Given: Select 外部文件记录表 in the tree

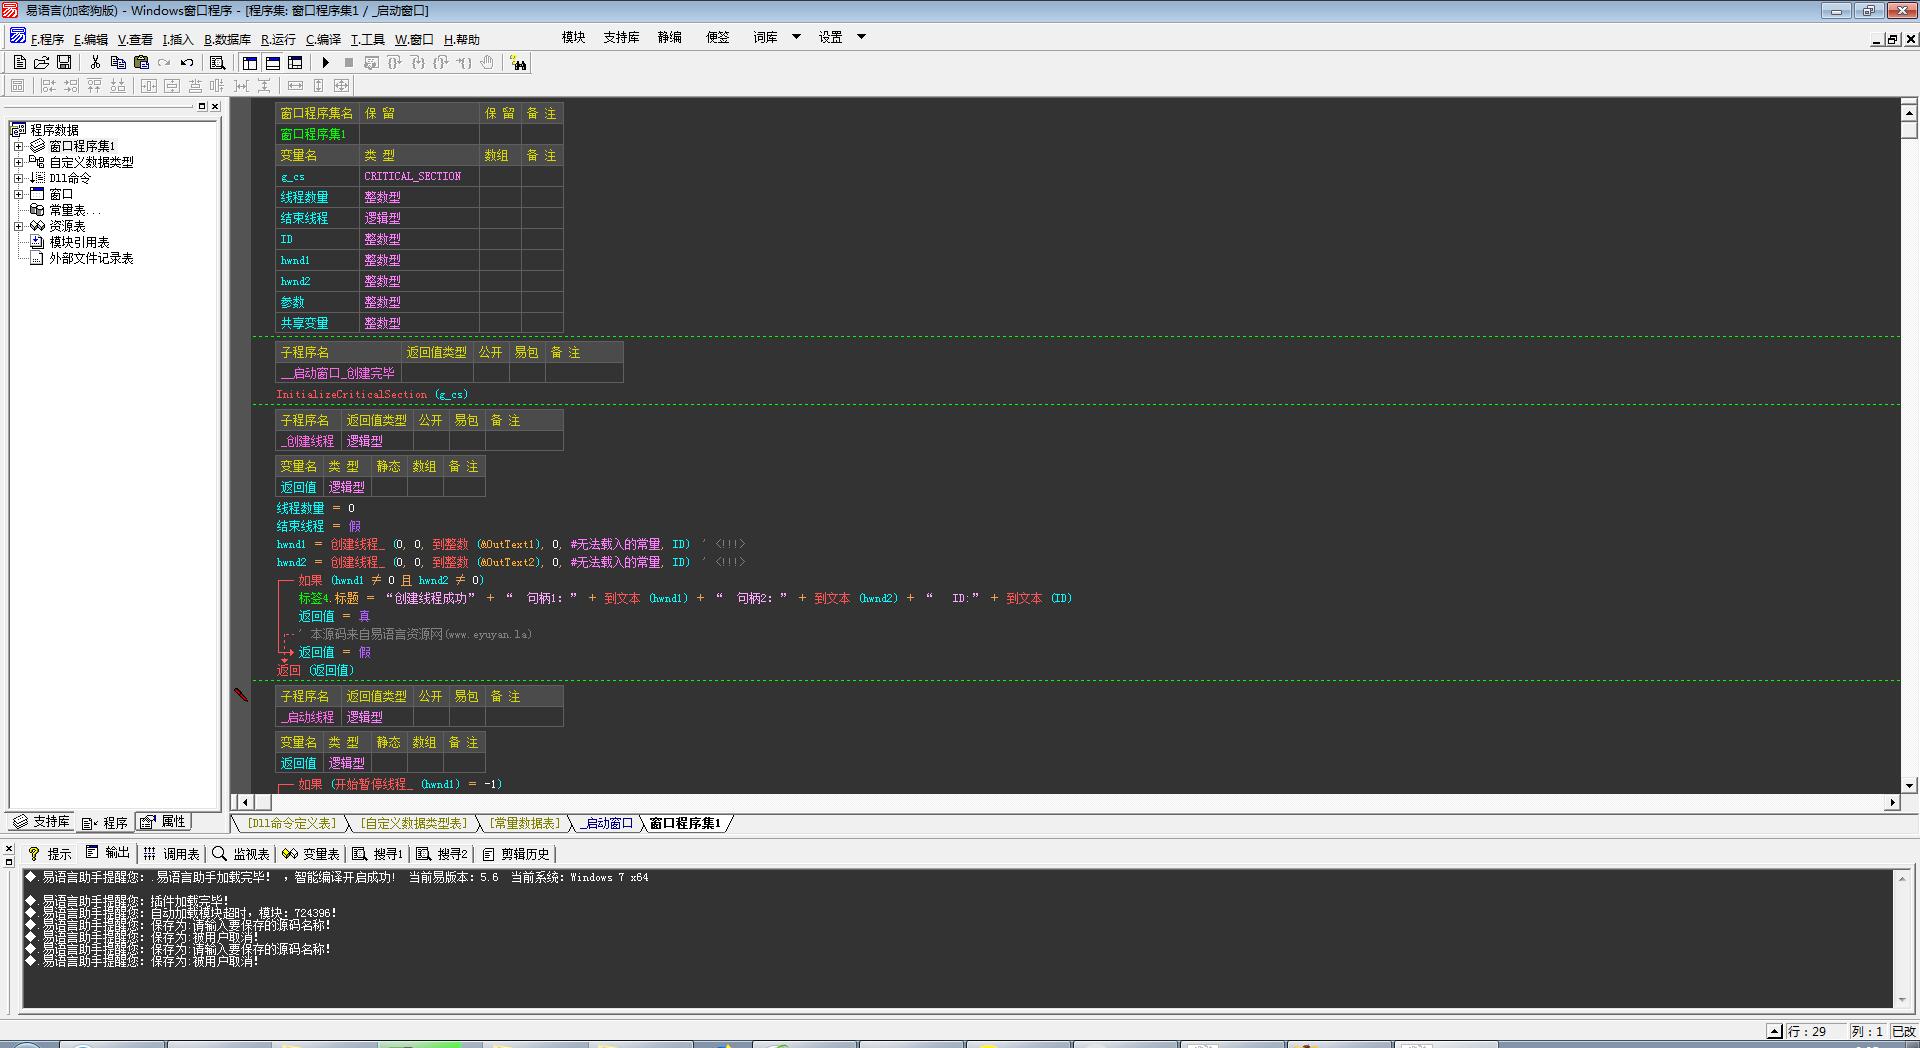Looking at the screenshot, I should pos(91,258).
